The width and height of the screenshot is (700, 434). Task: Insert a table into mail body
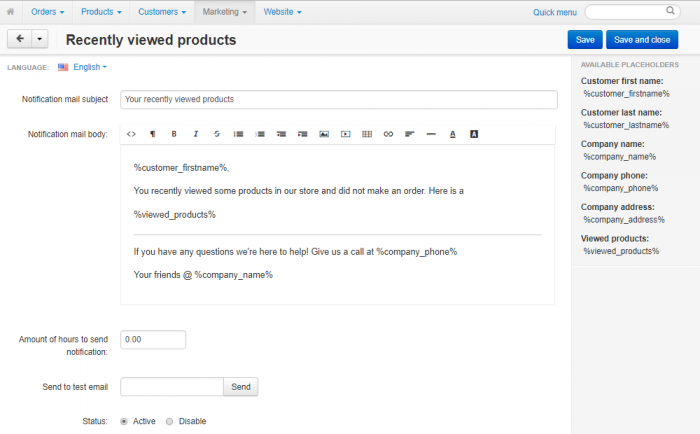367,134
